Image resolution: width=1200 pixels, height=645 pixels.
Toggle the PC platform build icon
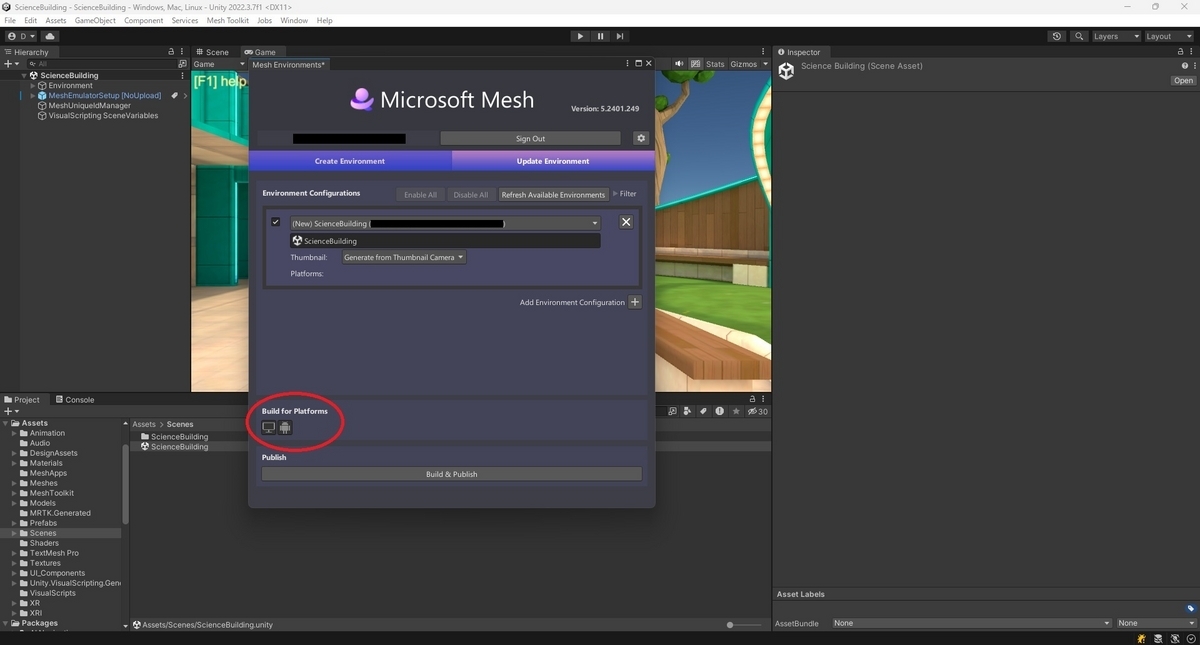coord(268,428)
